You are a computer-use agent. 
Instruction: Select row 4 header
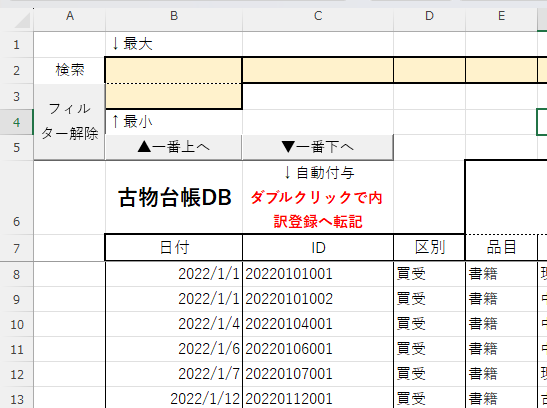16,122
